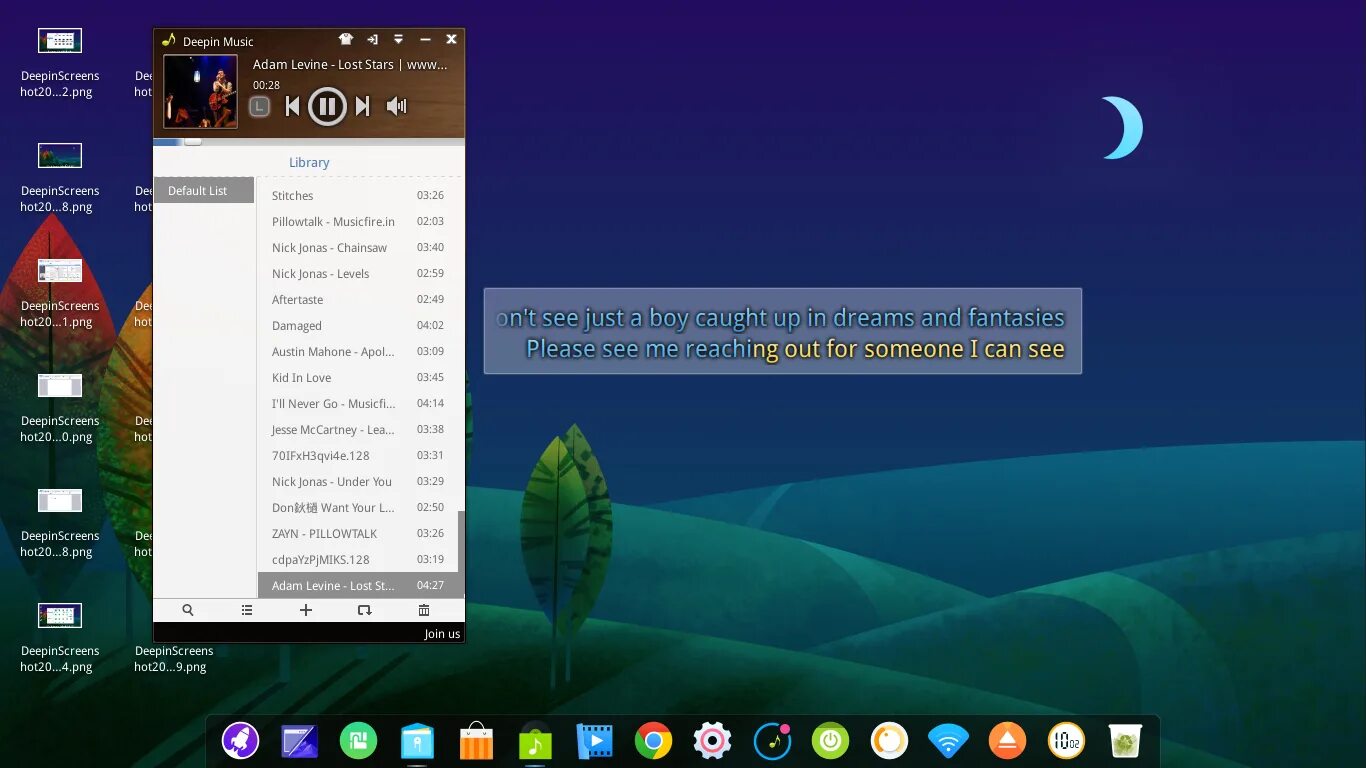Click the hot20...9.png file label

click(x=174, y=659)
